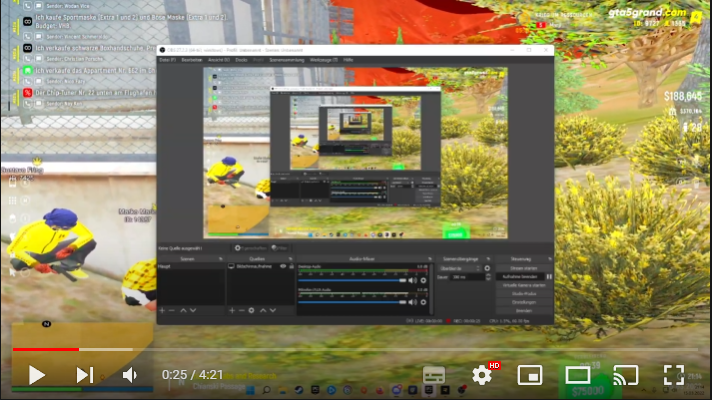Add a new source with plus
Viewport: 712px width, 400px height.
[232, 311]
